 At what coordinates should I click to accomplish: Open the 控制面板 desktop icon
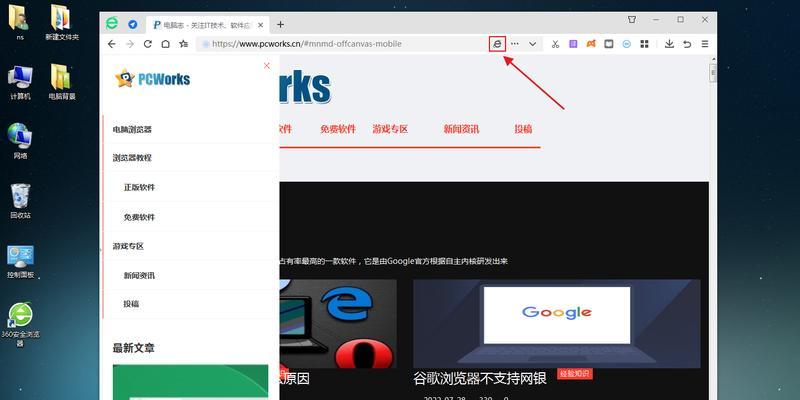(x=20, y=261)
